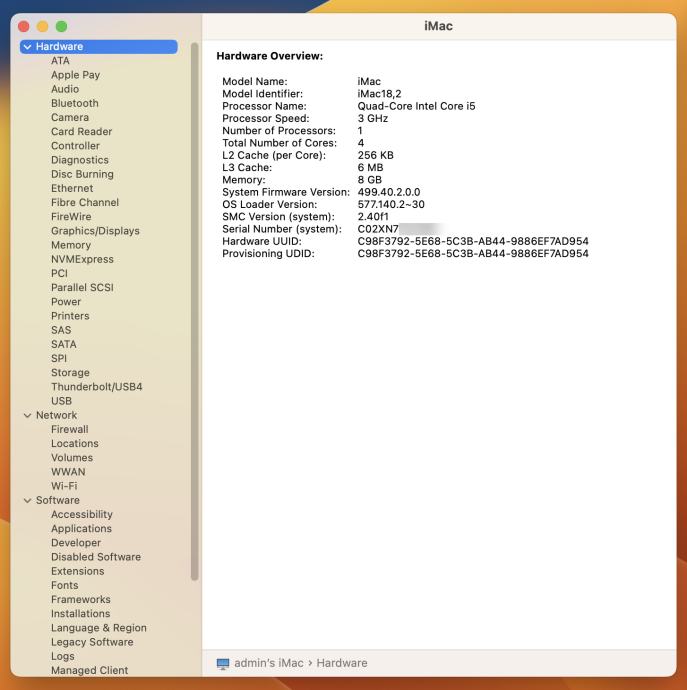Open Developer entry
The height and width of the screenshot is (690, 687).
[x=76, y=543]
